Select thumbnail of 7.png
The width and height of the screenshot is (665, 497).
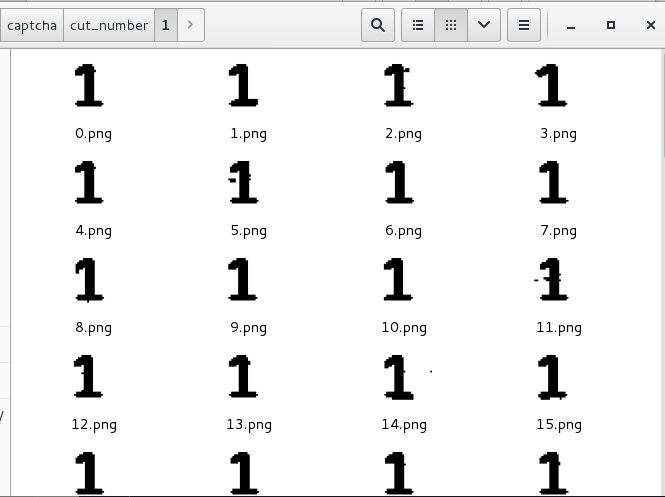tap(553, 182)
